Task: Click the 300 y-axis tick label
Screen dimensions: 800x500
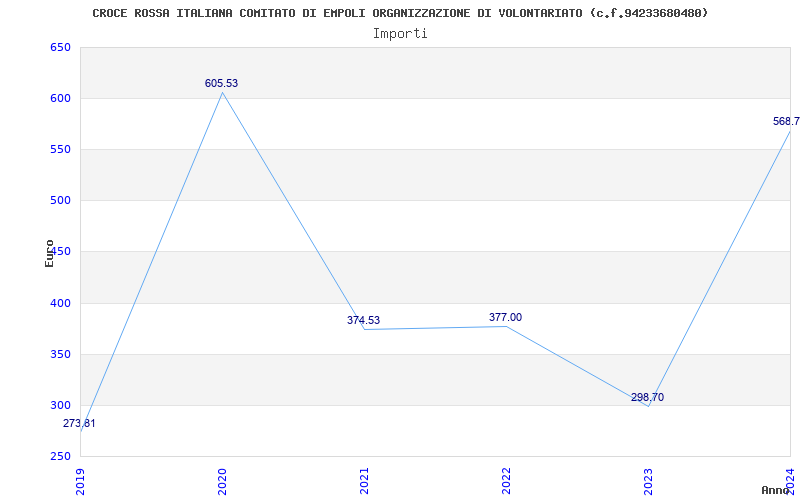Action: (60, 405)
